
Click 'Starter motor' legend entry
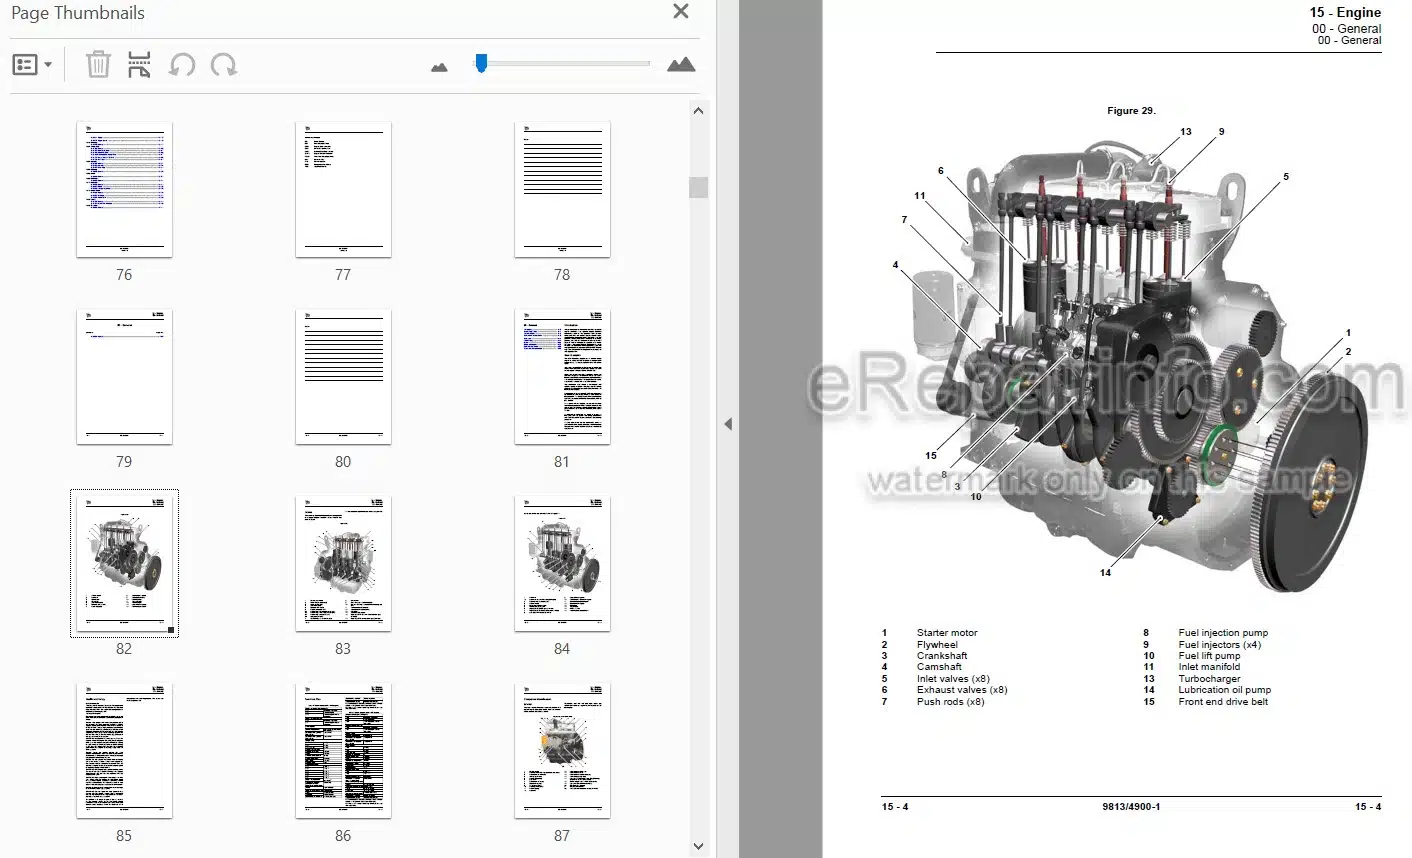pos(947,633)
